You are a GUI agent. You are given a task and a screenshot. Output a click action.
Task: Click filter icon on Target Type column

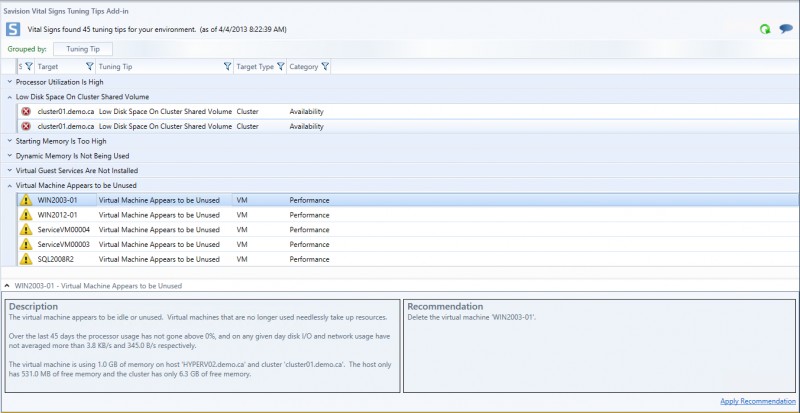click(x=281, y=66)
